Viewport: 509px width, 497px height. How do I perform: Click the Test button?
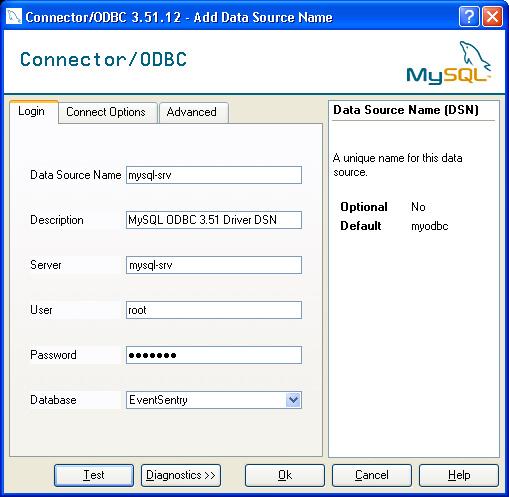pyautogui.click(x=94, y=475)
